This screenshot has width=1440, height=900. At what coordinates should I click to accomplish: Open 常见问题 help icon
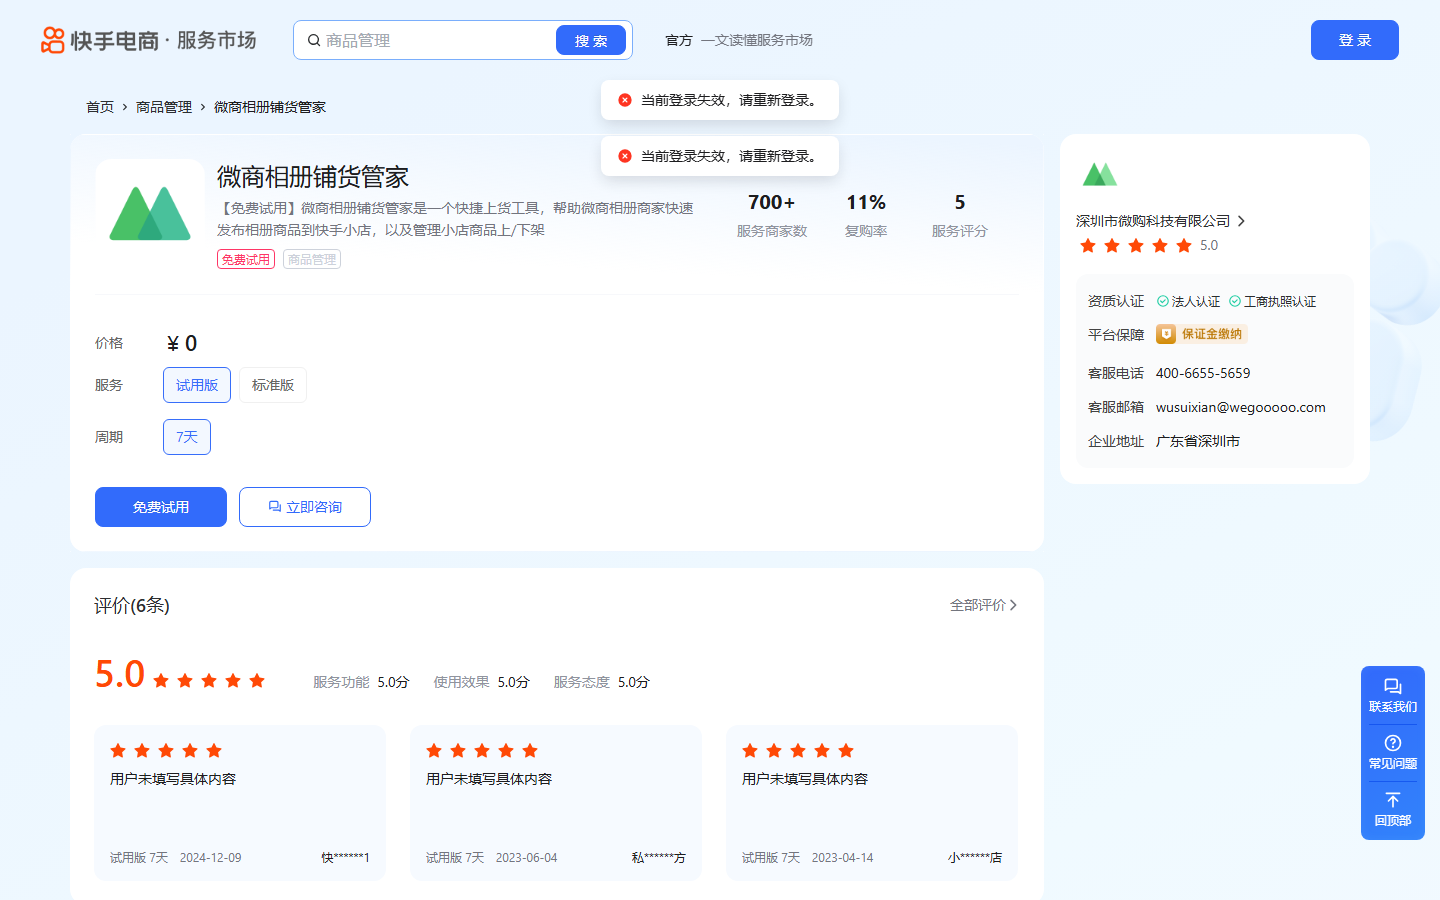tap(1393, 743)
